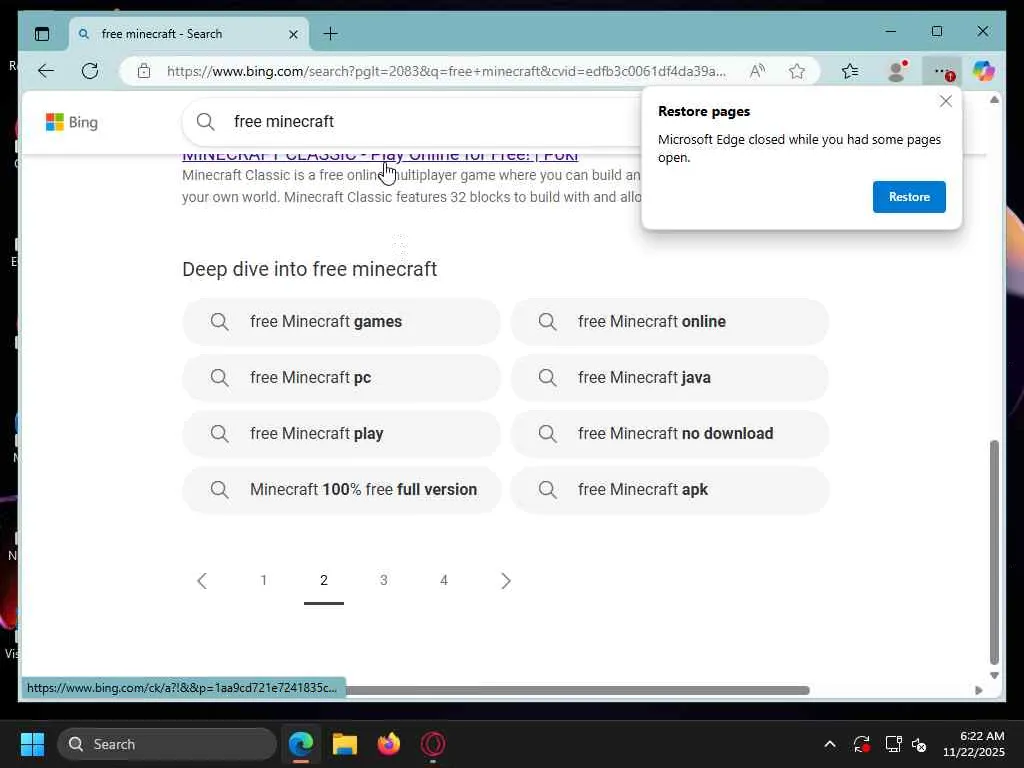Open Microsoft Edge from the taskbar

[x=301, y=744]
